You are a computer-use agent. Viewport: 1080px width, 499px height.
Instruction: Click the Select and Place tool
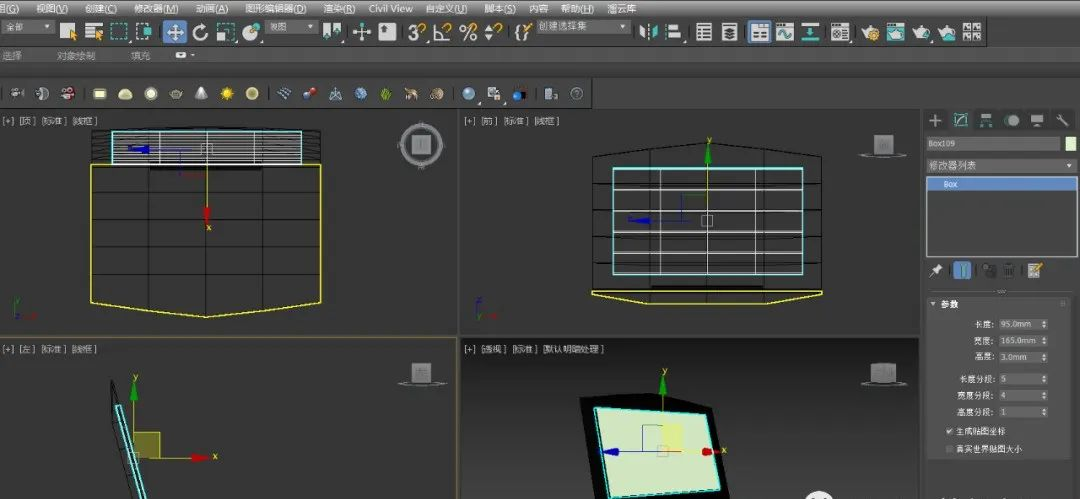tap(251, 32)
